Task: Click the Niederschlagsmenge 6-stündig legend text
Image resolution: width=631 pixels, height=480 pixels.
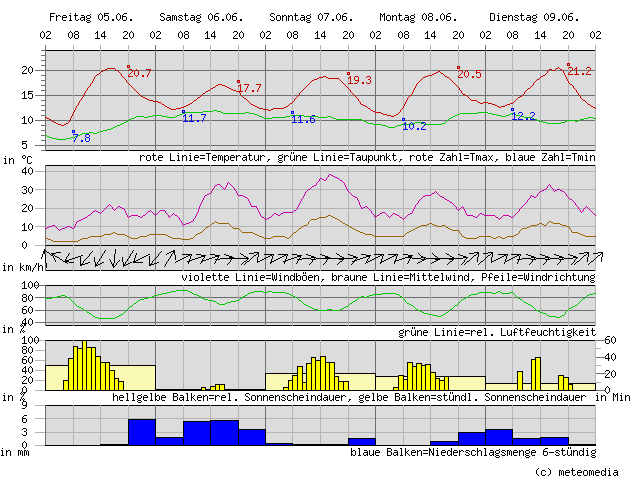Action: click(x=472, y=452)
